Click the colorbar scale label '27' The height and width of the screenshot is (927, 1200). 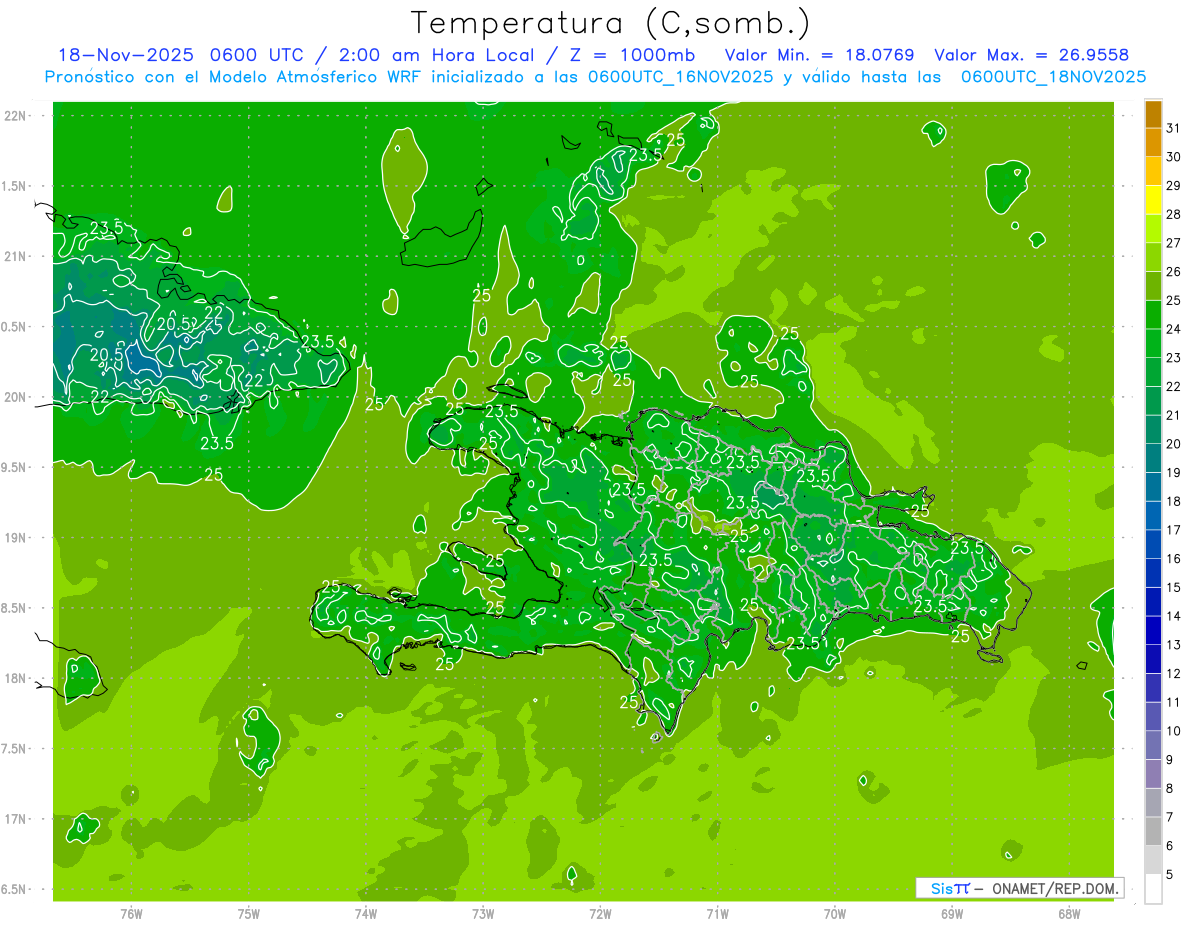point(1174,243)
